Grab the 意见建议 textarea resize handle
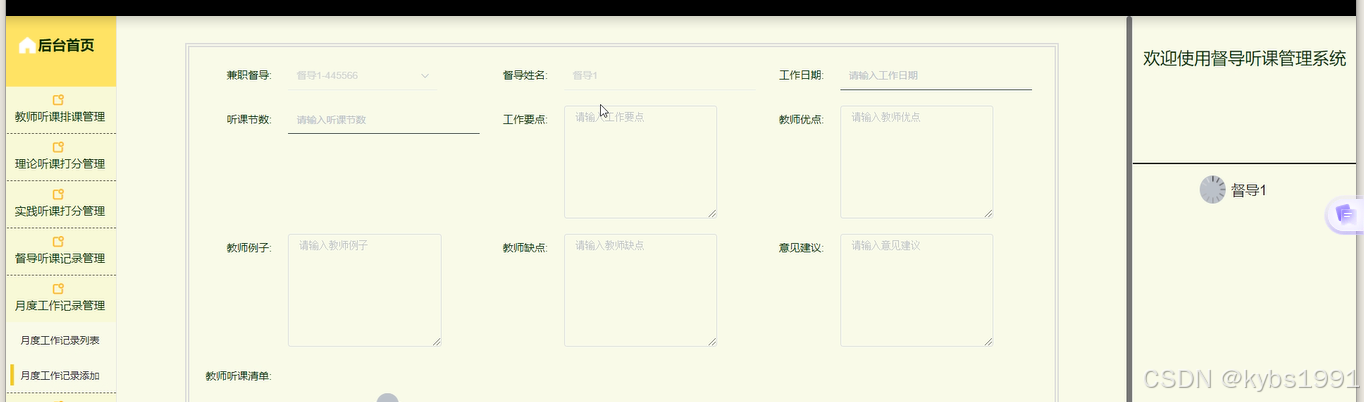The width and height of the screenshot is (1364, 402). point(988,341)
